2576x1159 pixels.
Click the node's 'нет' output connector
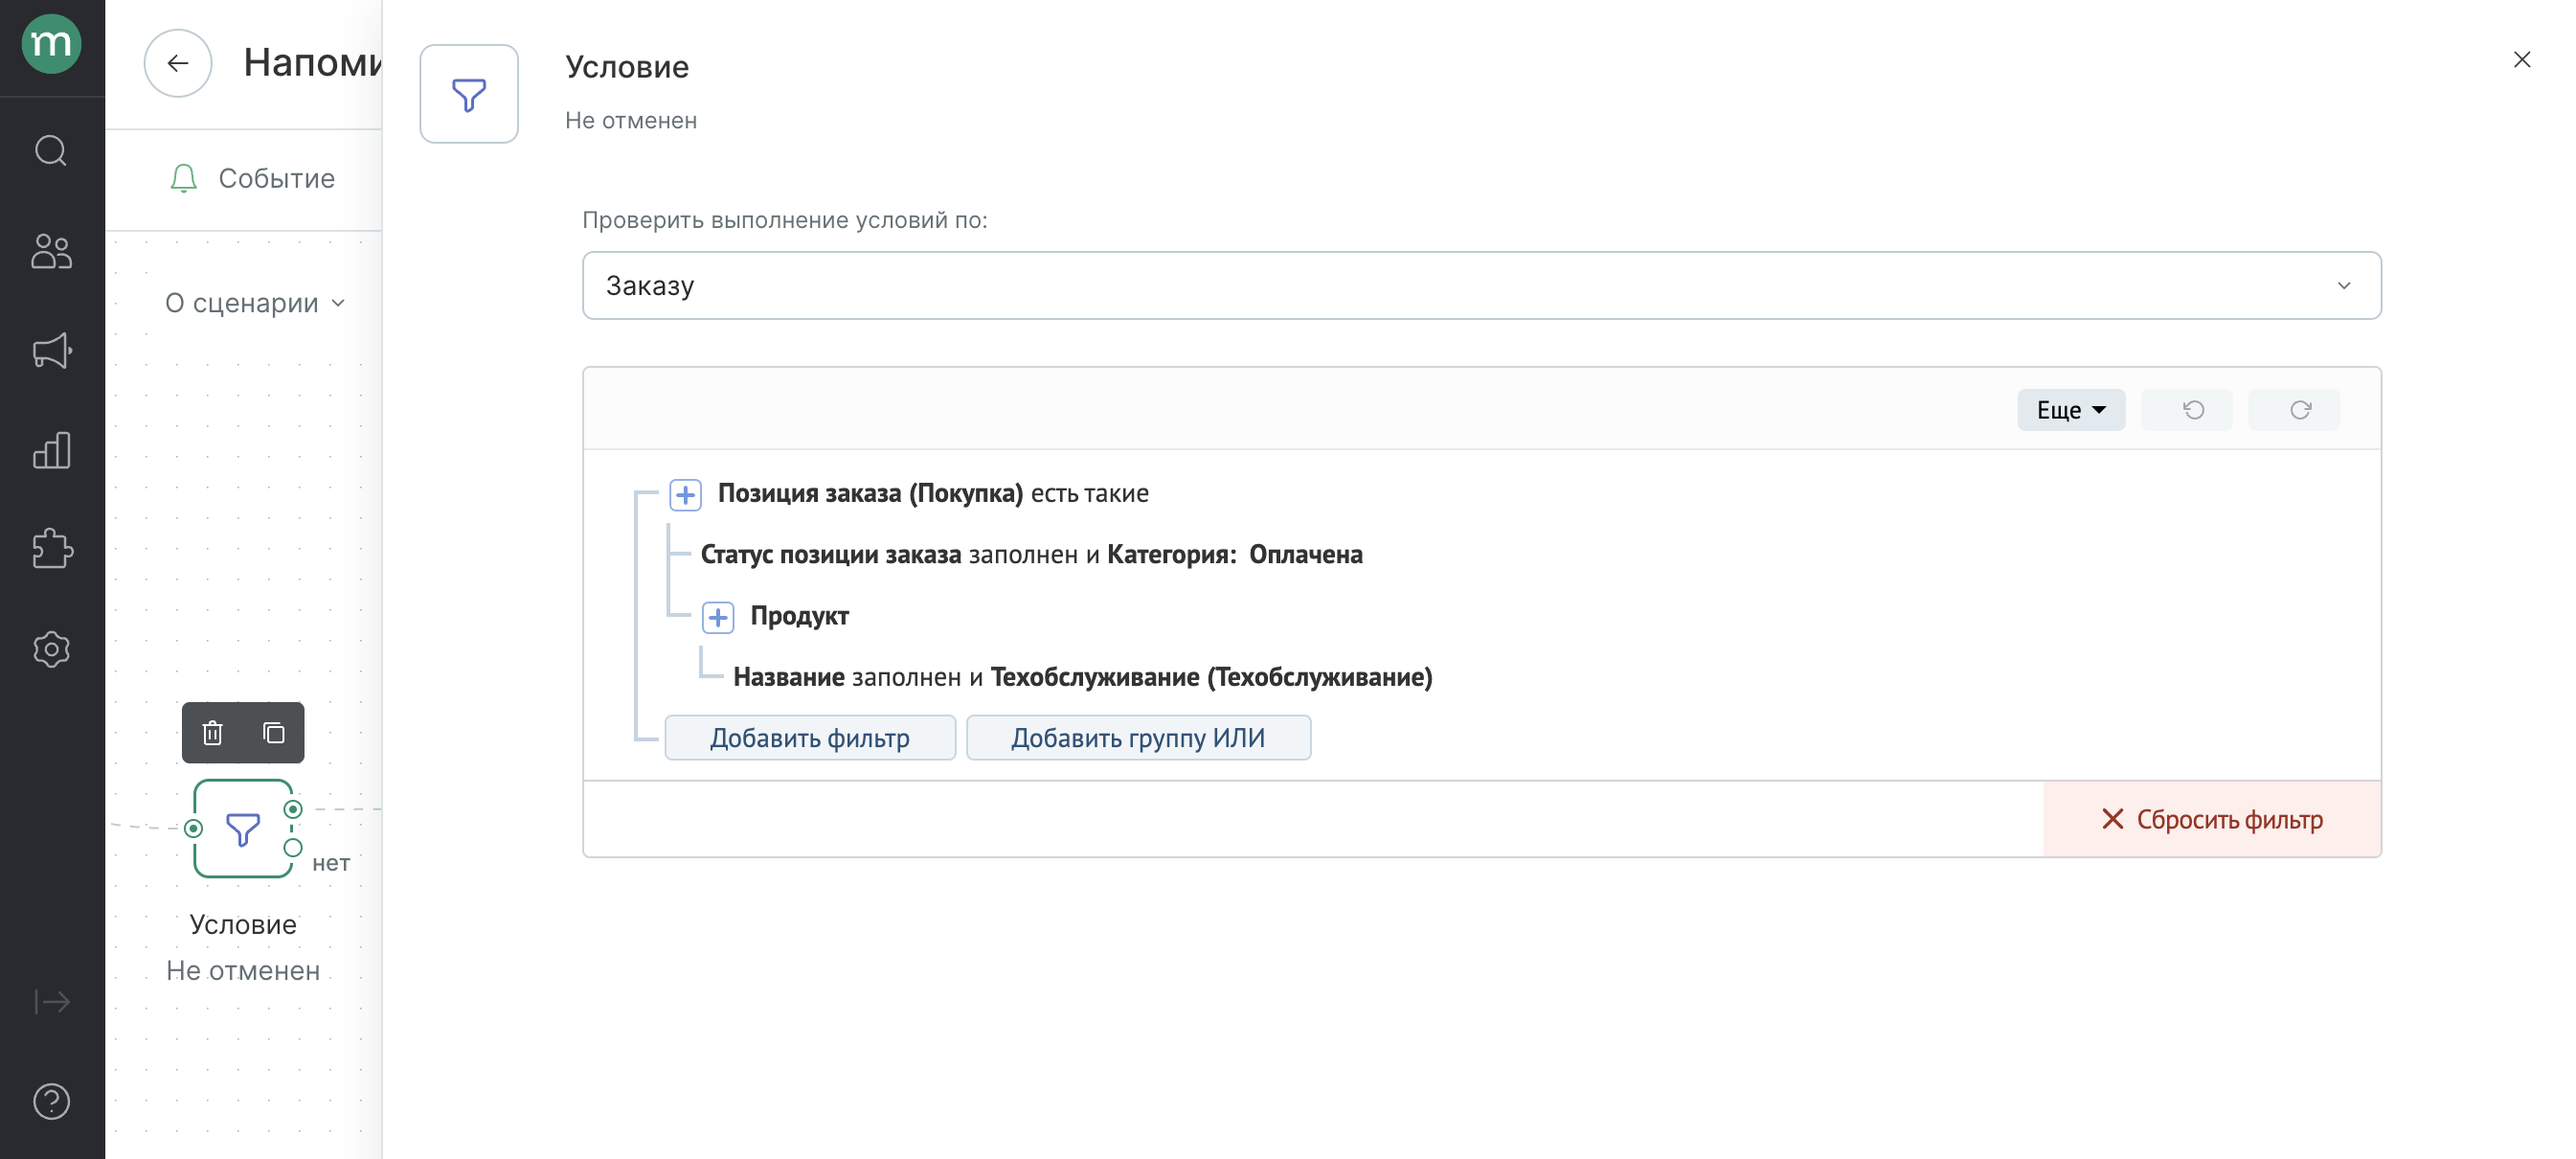(293, 848)
